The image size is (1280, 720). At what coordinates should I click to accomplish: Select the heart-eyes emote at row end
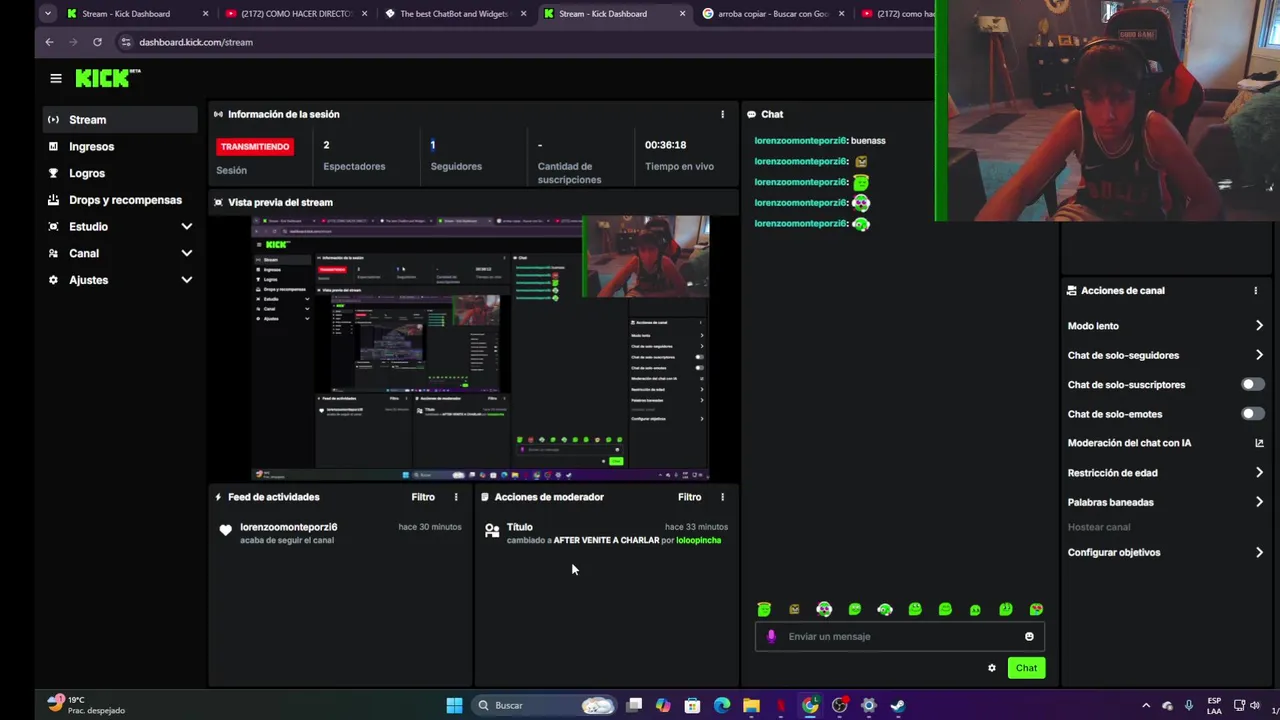pos(1036,609)
